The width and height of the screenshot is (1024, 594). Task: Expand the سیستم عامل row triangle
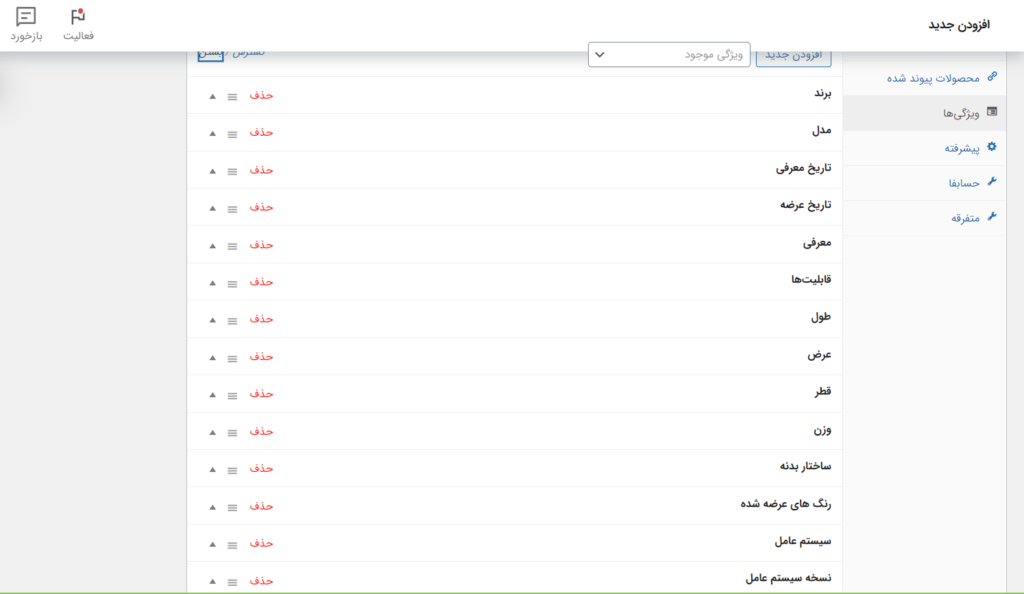(212, 544)
